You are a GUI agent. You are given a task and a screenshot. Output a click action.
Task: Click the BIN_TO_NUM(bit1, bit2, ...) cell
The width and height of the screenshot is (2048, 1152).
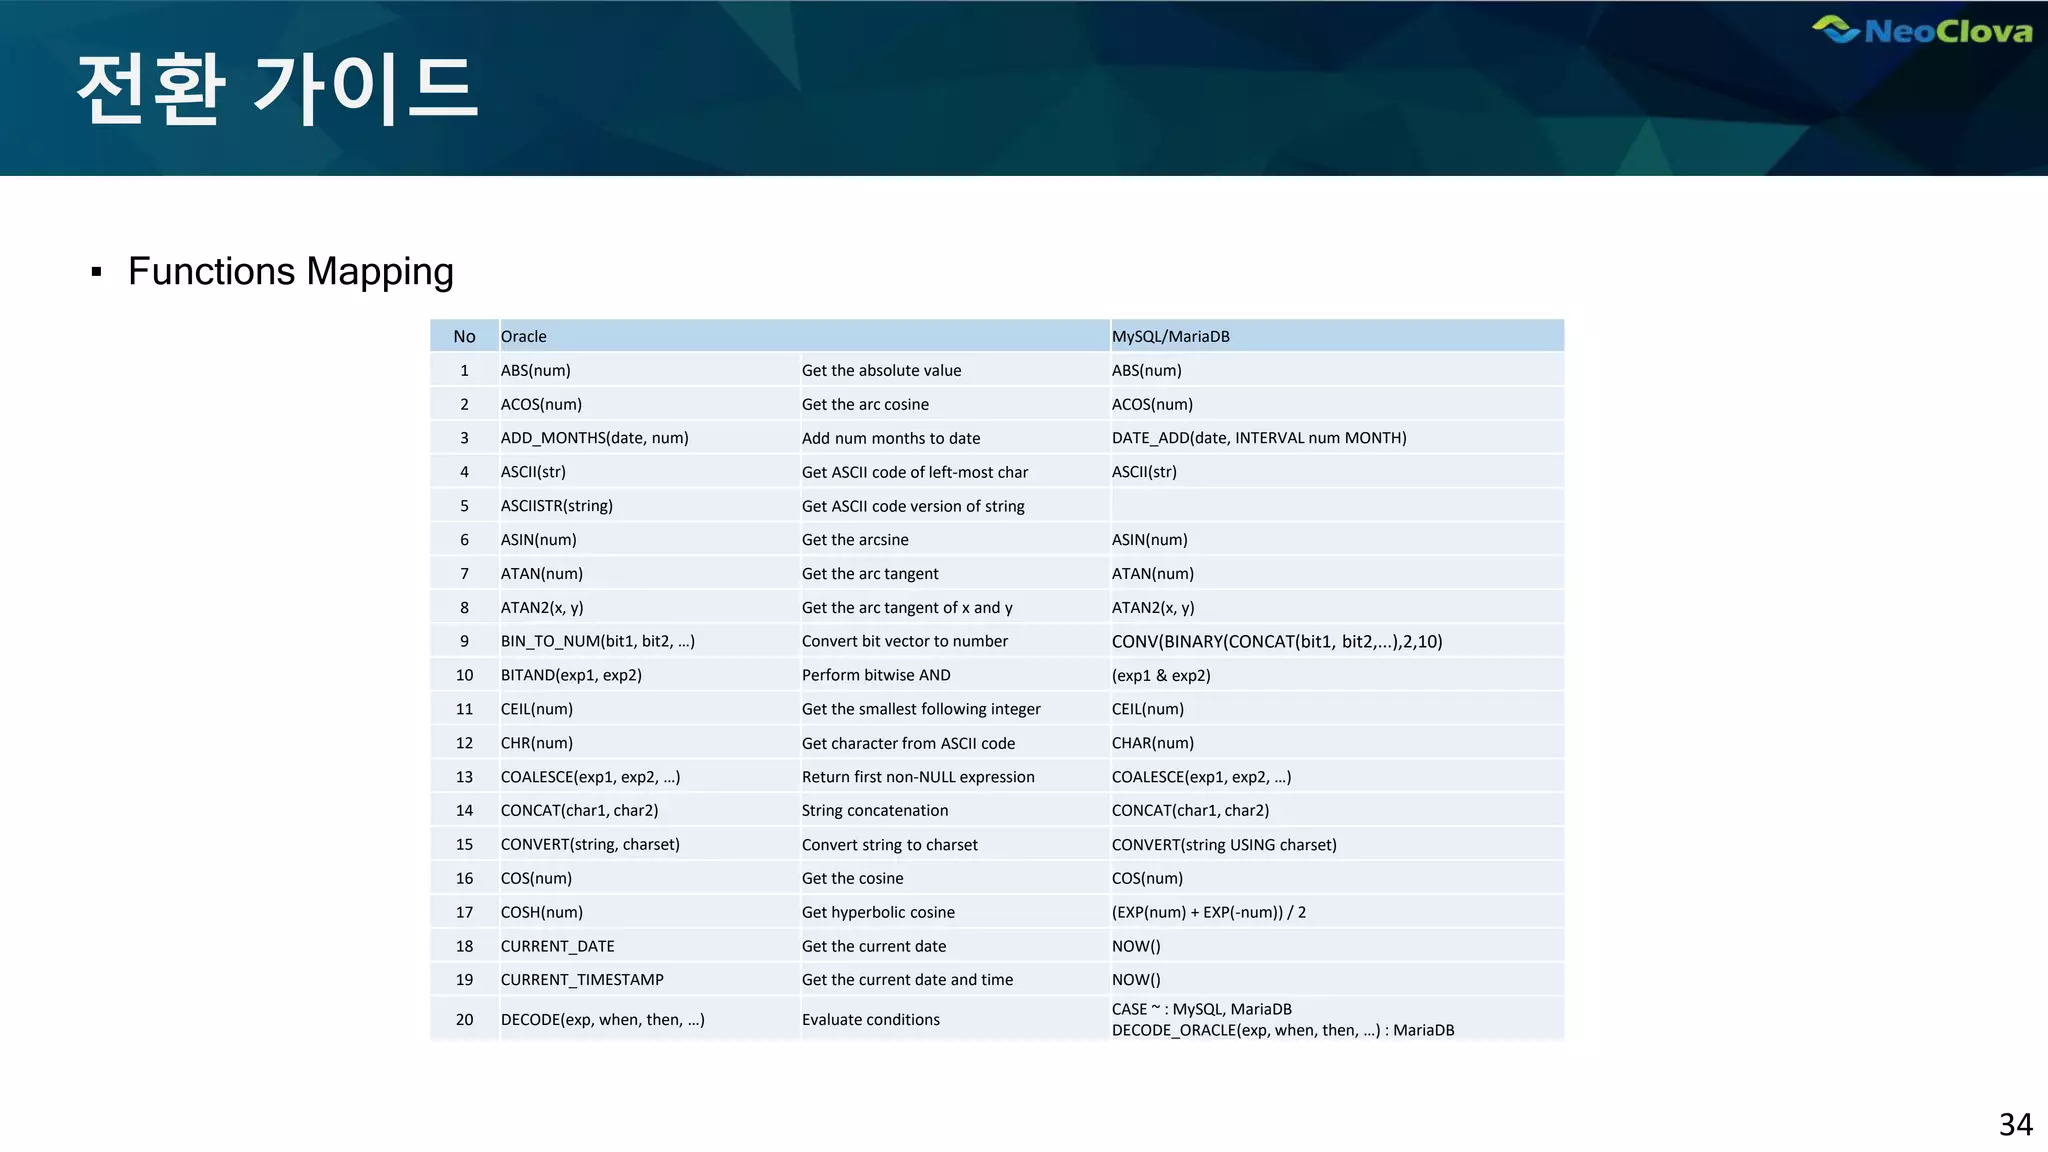597,641
